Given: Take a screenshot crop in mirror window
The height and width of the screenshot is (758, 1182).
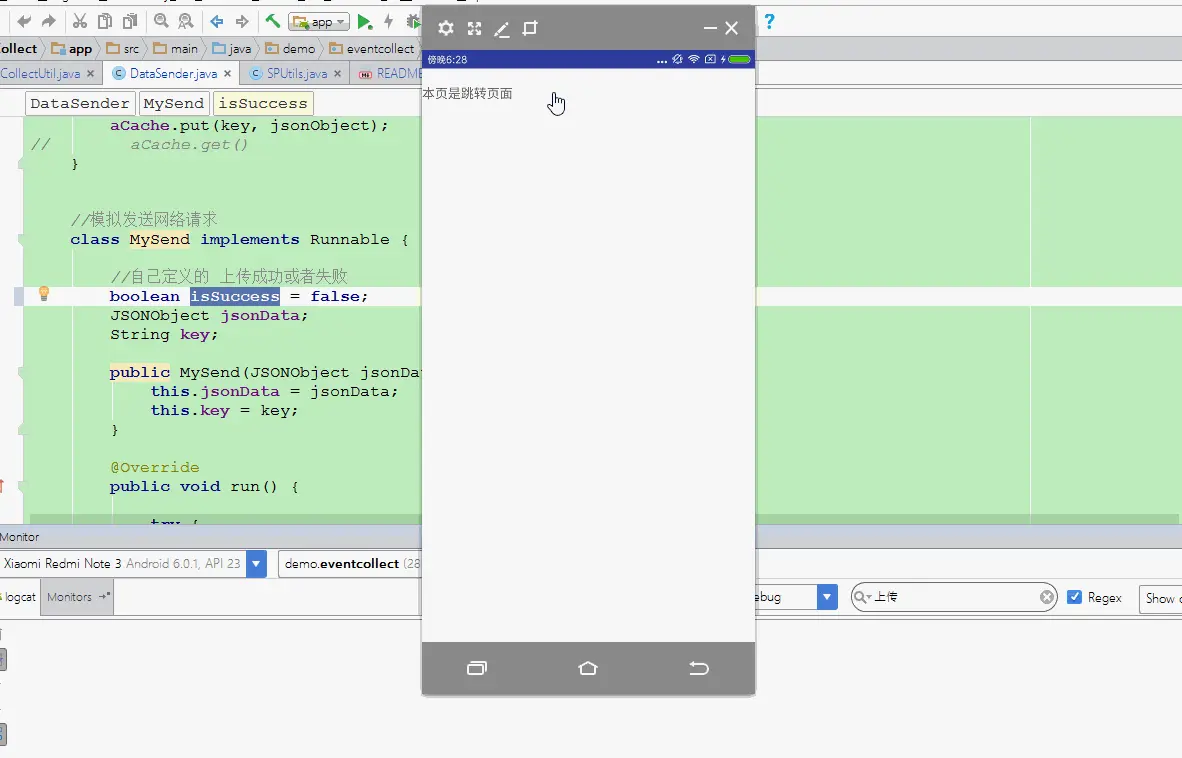Looking at the screenshot, I should pos(530,29).
